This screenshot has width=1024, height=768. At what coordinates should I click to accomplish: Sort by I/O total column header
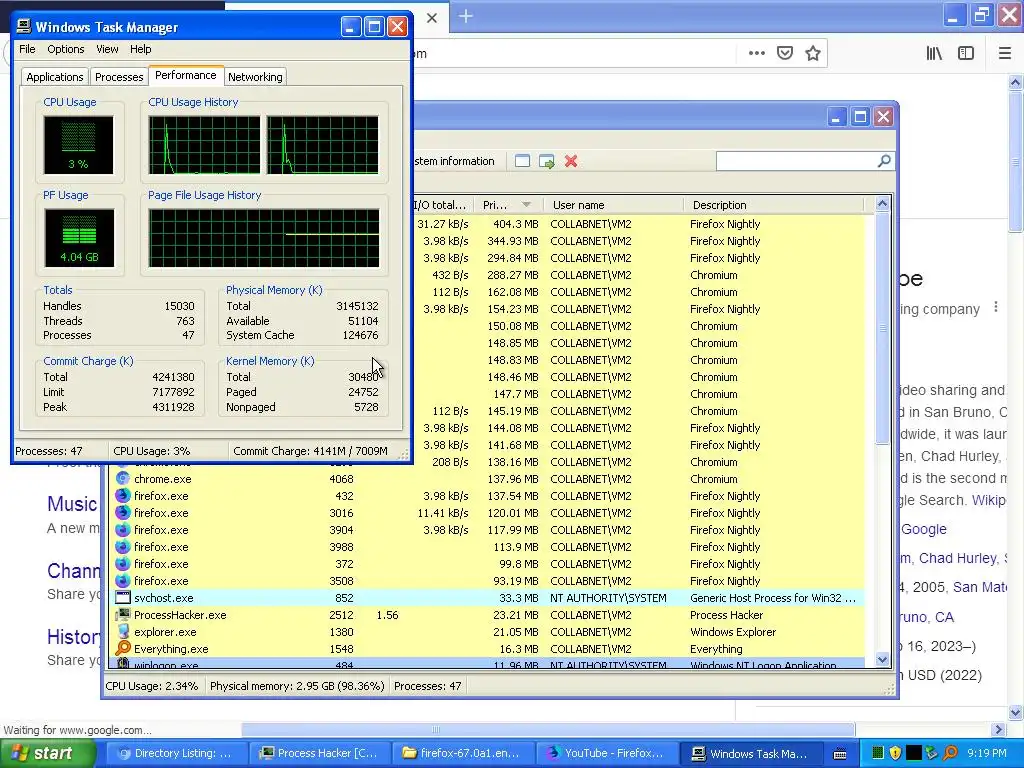[442, 205]
